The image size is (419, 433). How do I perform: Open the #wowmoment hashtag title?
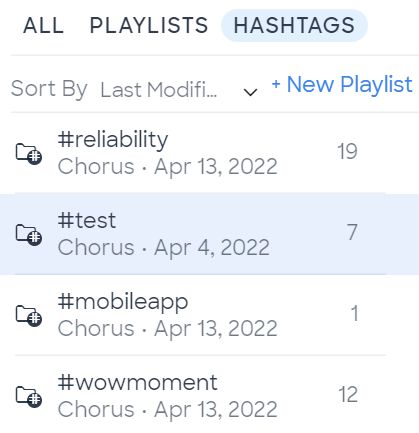pos(137,382)
